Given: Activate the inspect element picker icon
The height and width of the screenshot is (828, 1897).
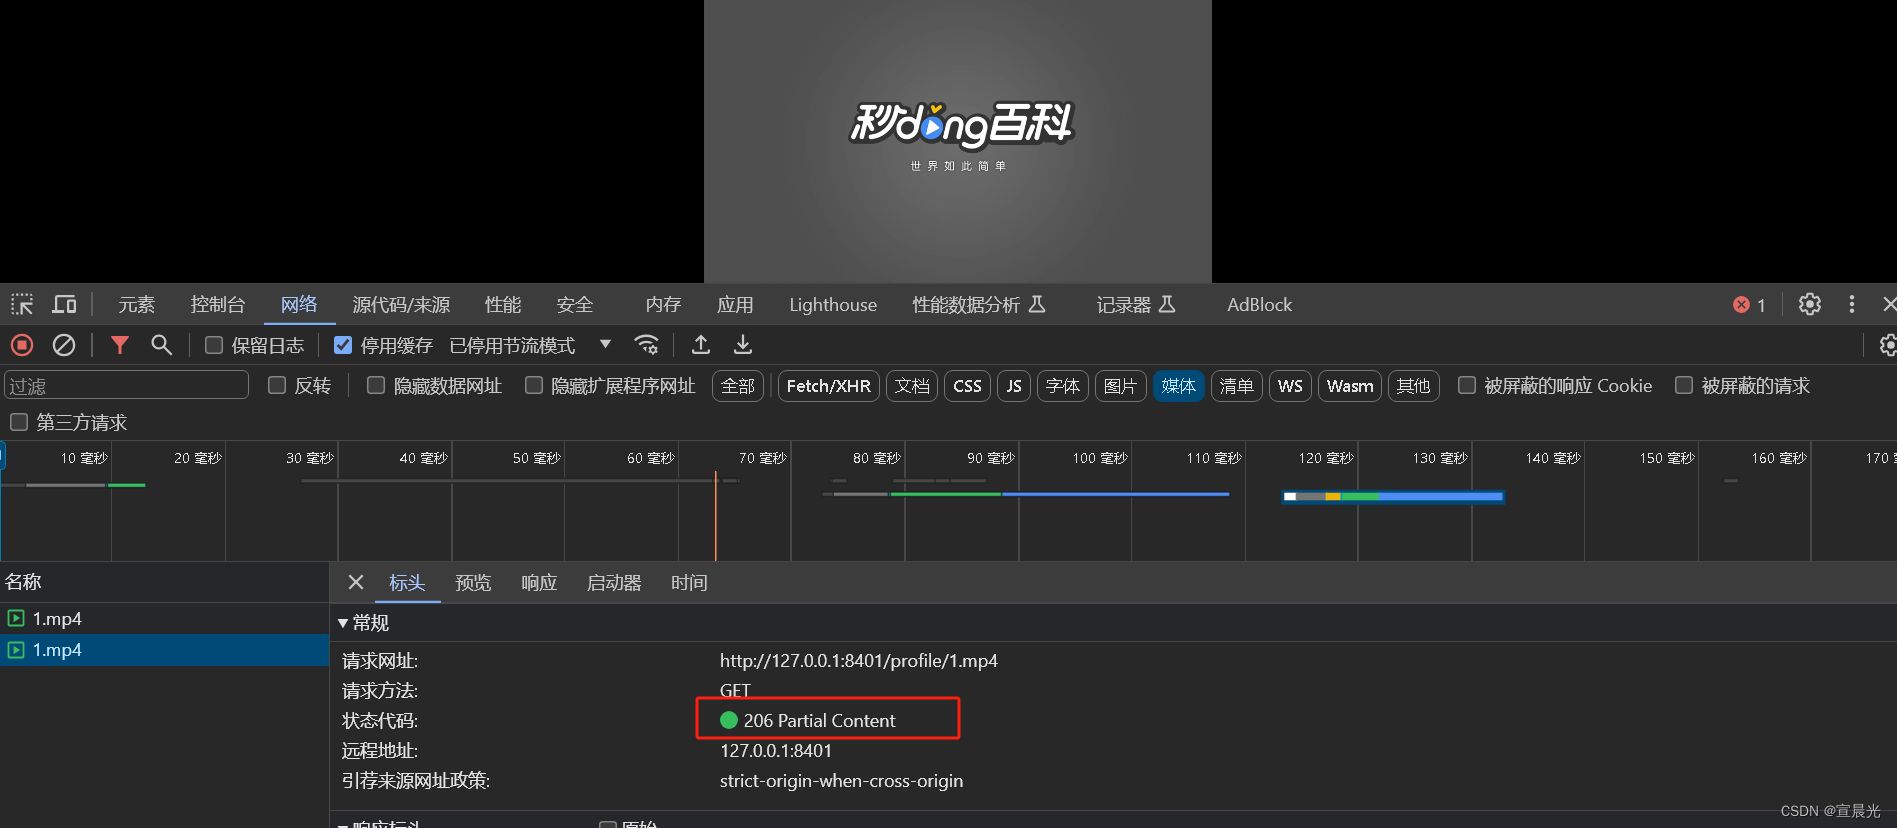Looking at the screenshot, I should pyautogui.click(x=22, y=304).
